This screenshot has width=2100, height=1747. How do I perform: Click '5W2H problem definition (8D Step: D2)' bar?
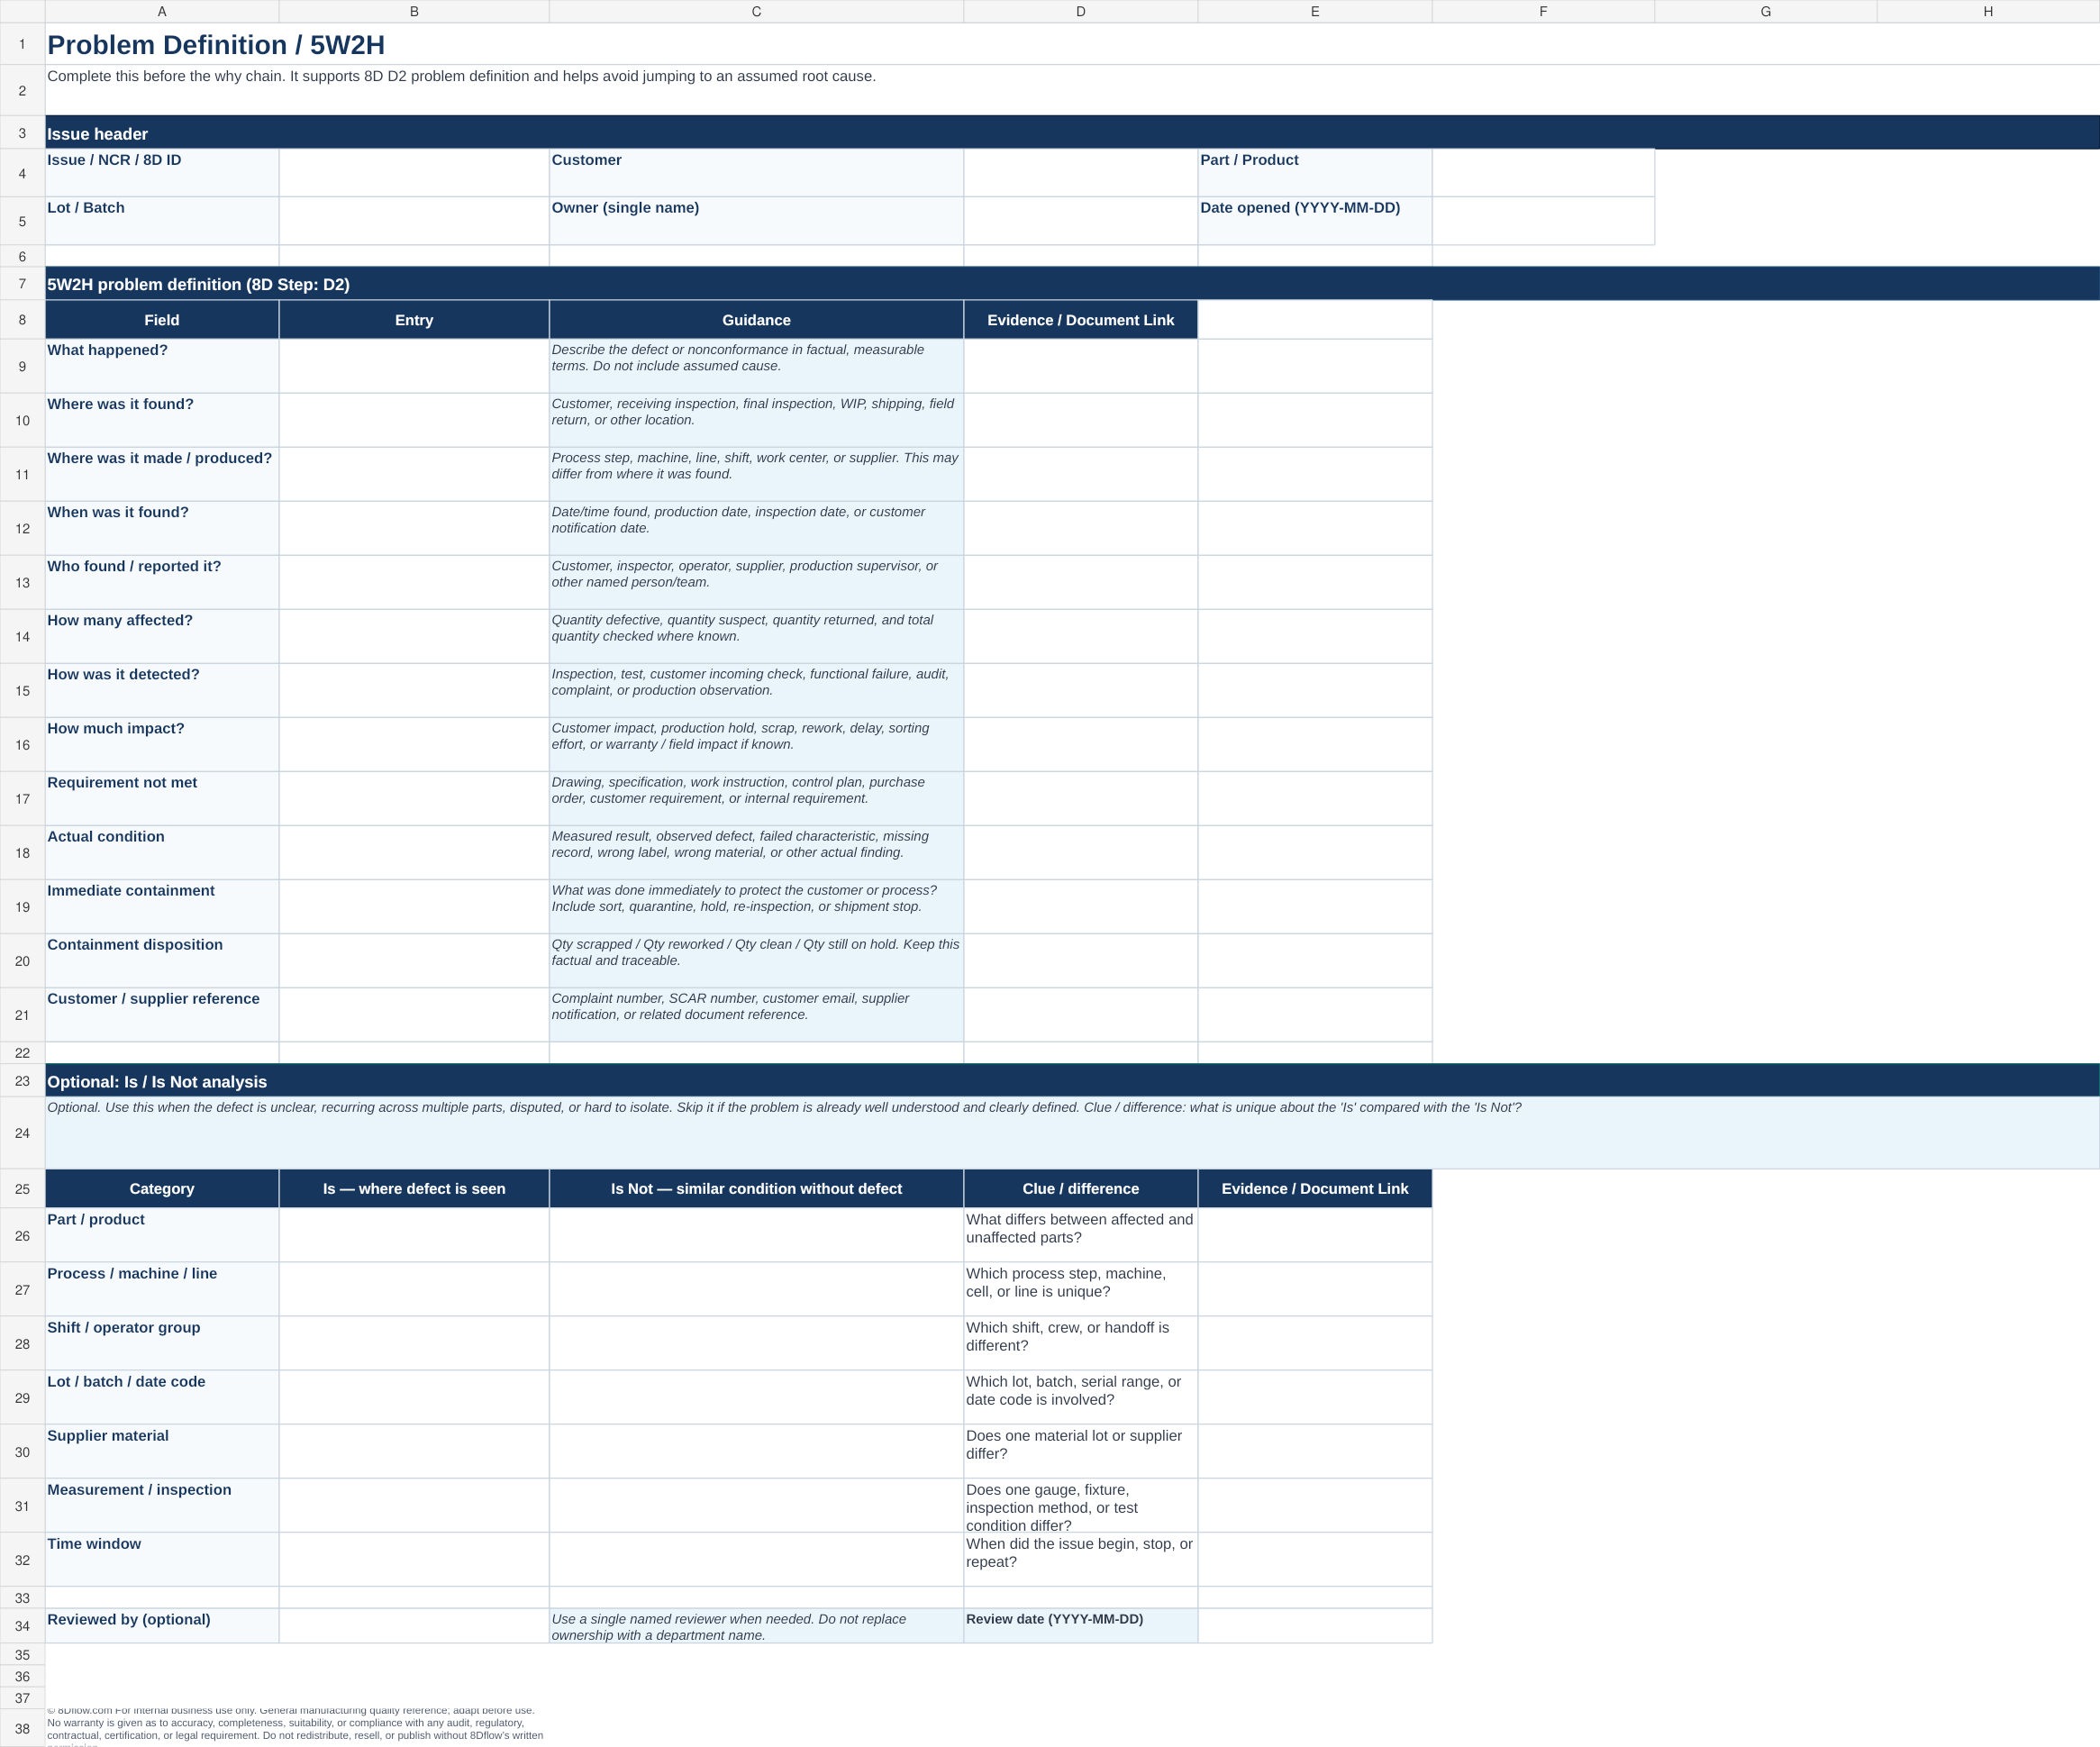1072,284
